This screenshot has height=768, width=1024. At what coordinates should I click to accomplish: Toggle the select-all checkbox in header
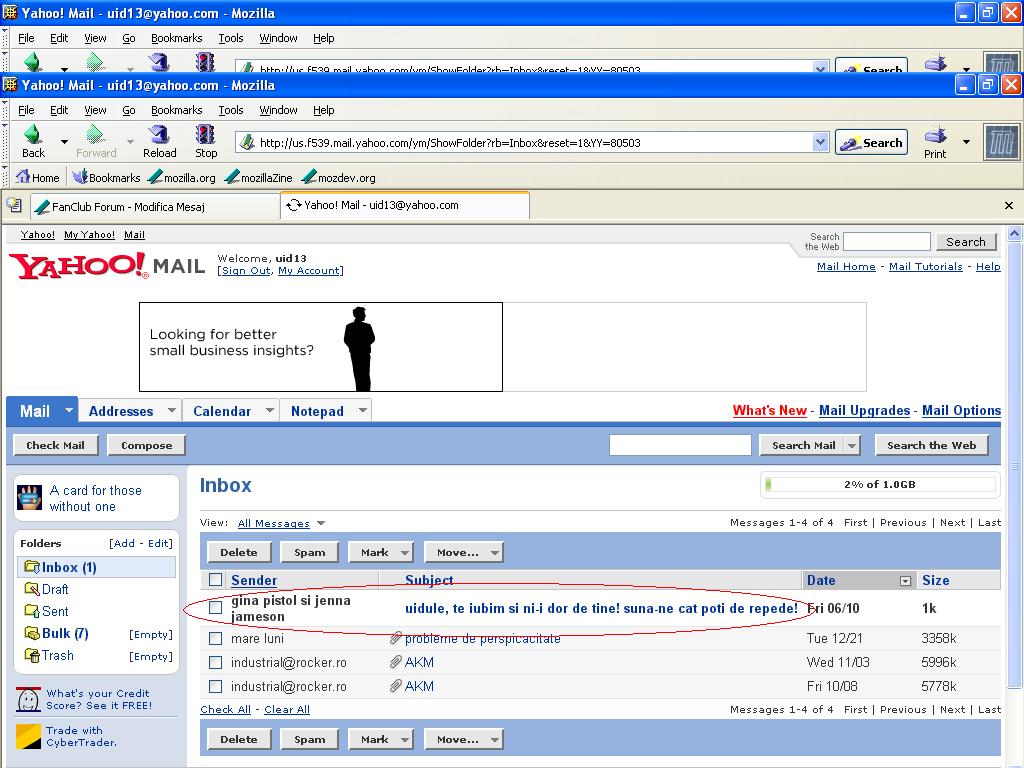(215, 580)
